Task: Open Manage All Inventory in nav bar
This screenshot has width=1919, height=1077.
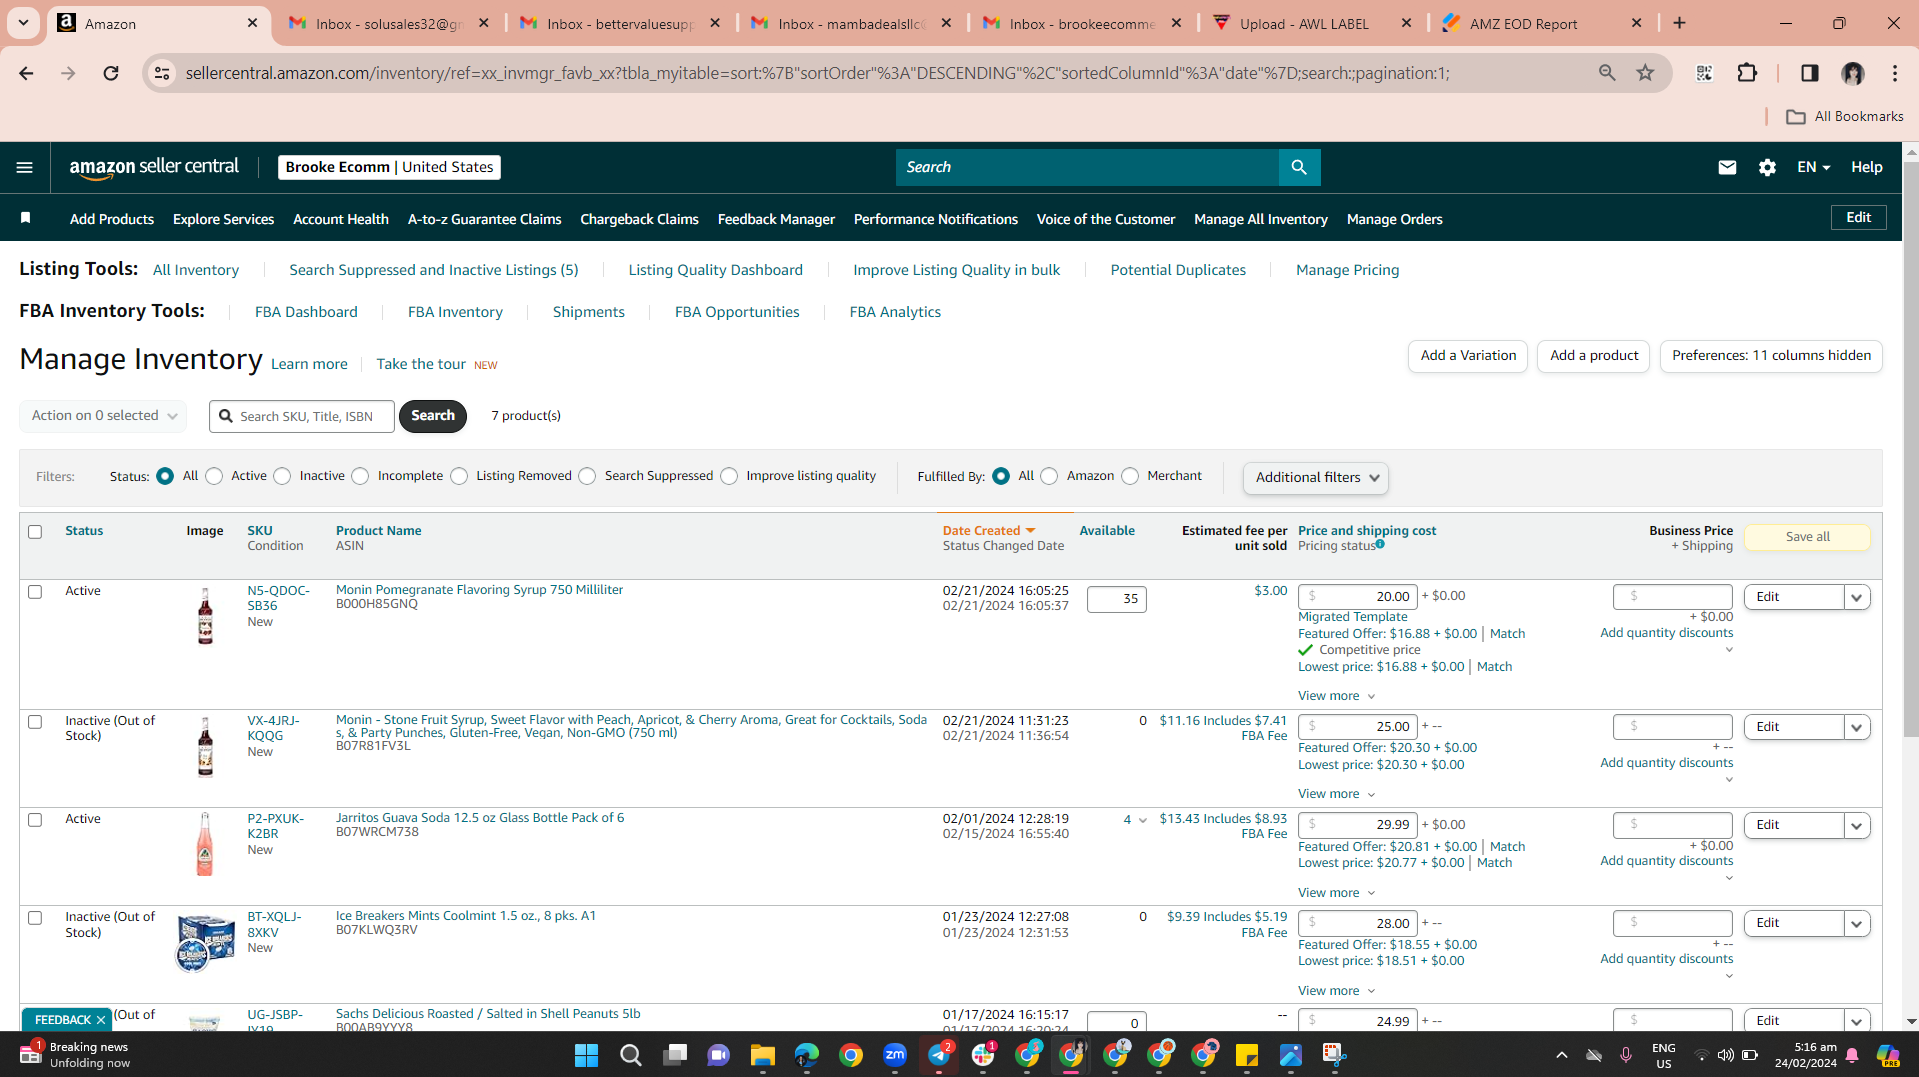Action: pyautogui.click(x=1260, y=219)
